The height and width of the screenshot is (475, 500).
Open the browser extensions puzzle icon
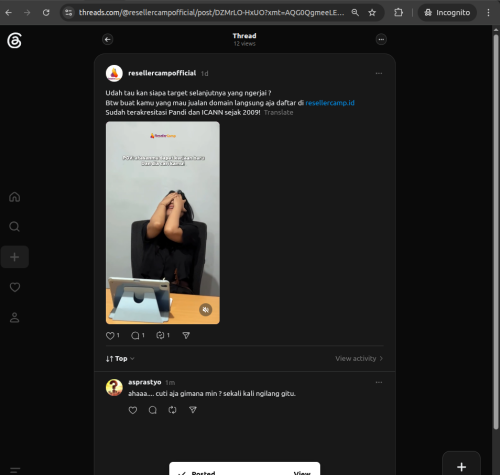[x=398, y=13]
